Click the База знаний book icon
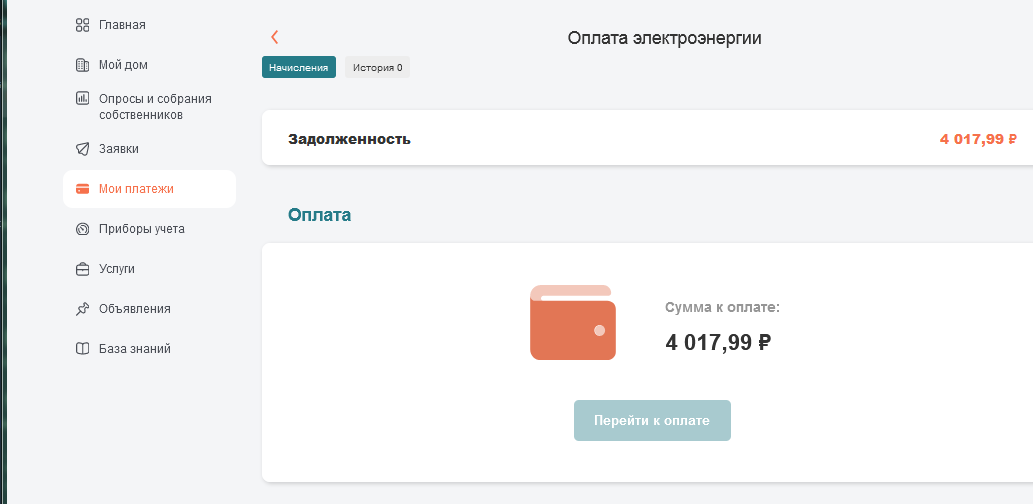This screenshot has width=1033, height=504. (82, 349)
